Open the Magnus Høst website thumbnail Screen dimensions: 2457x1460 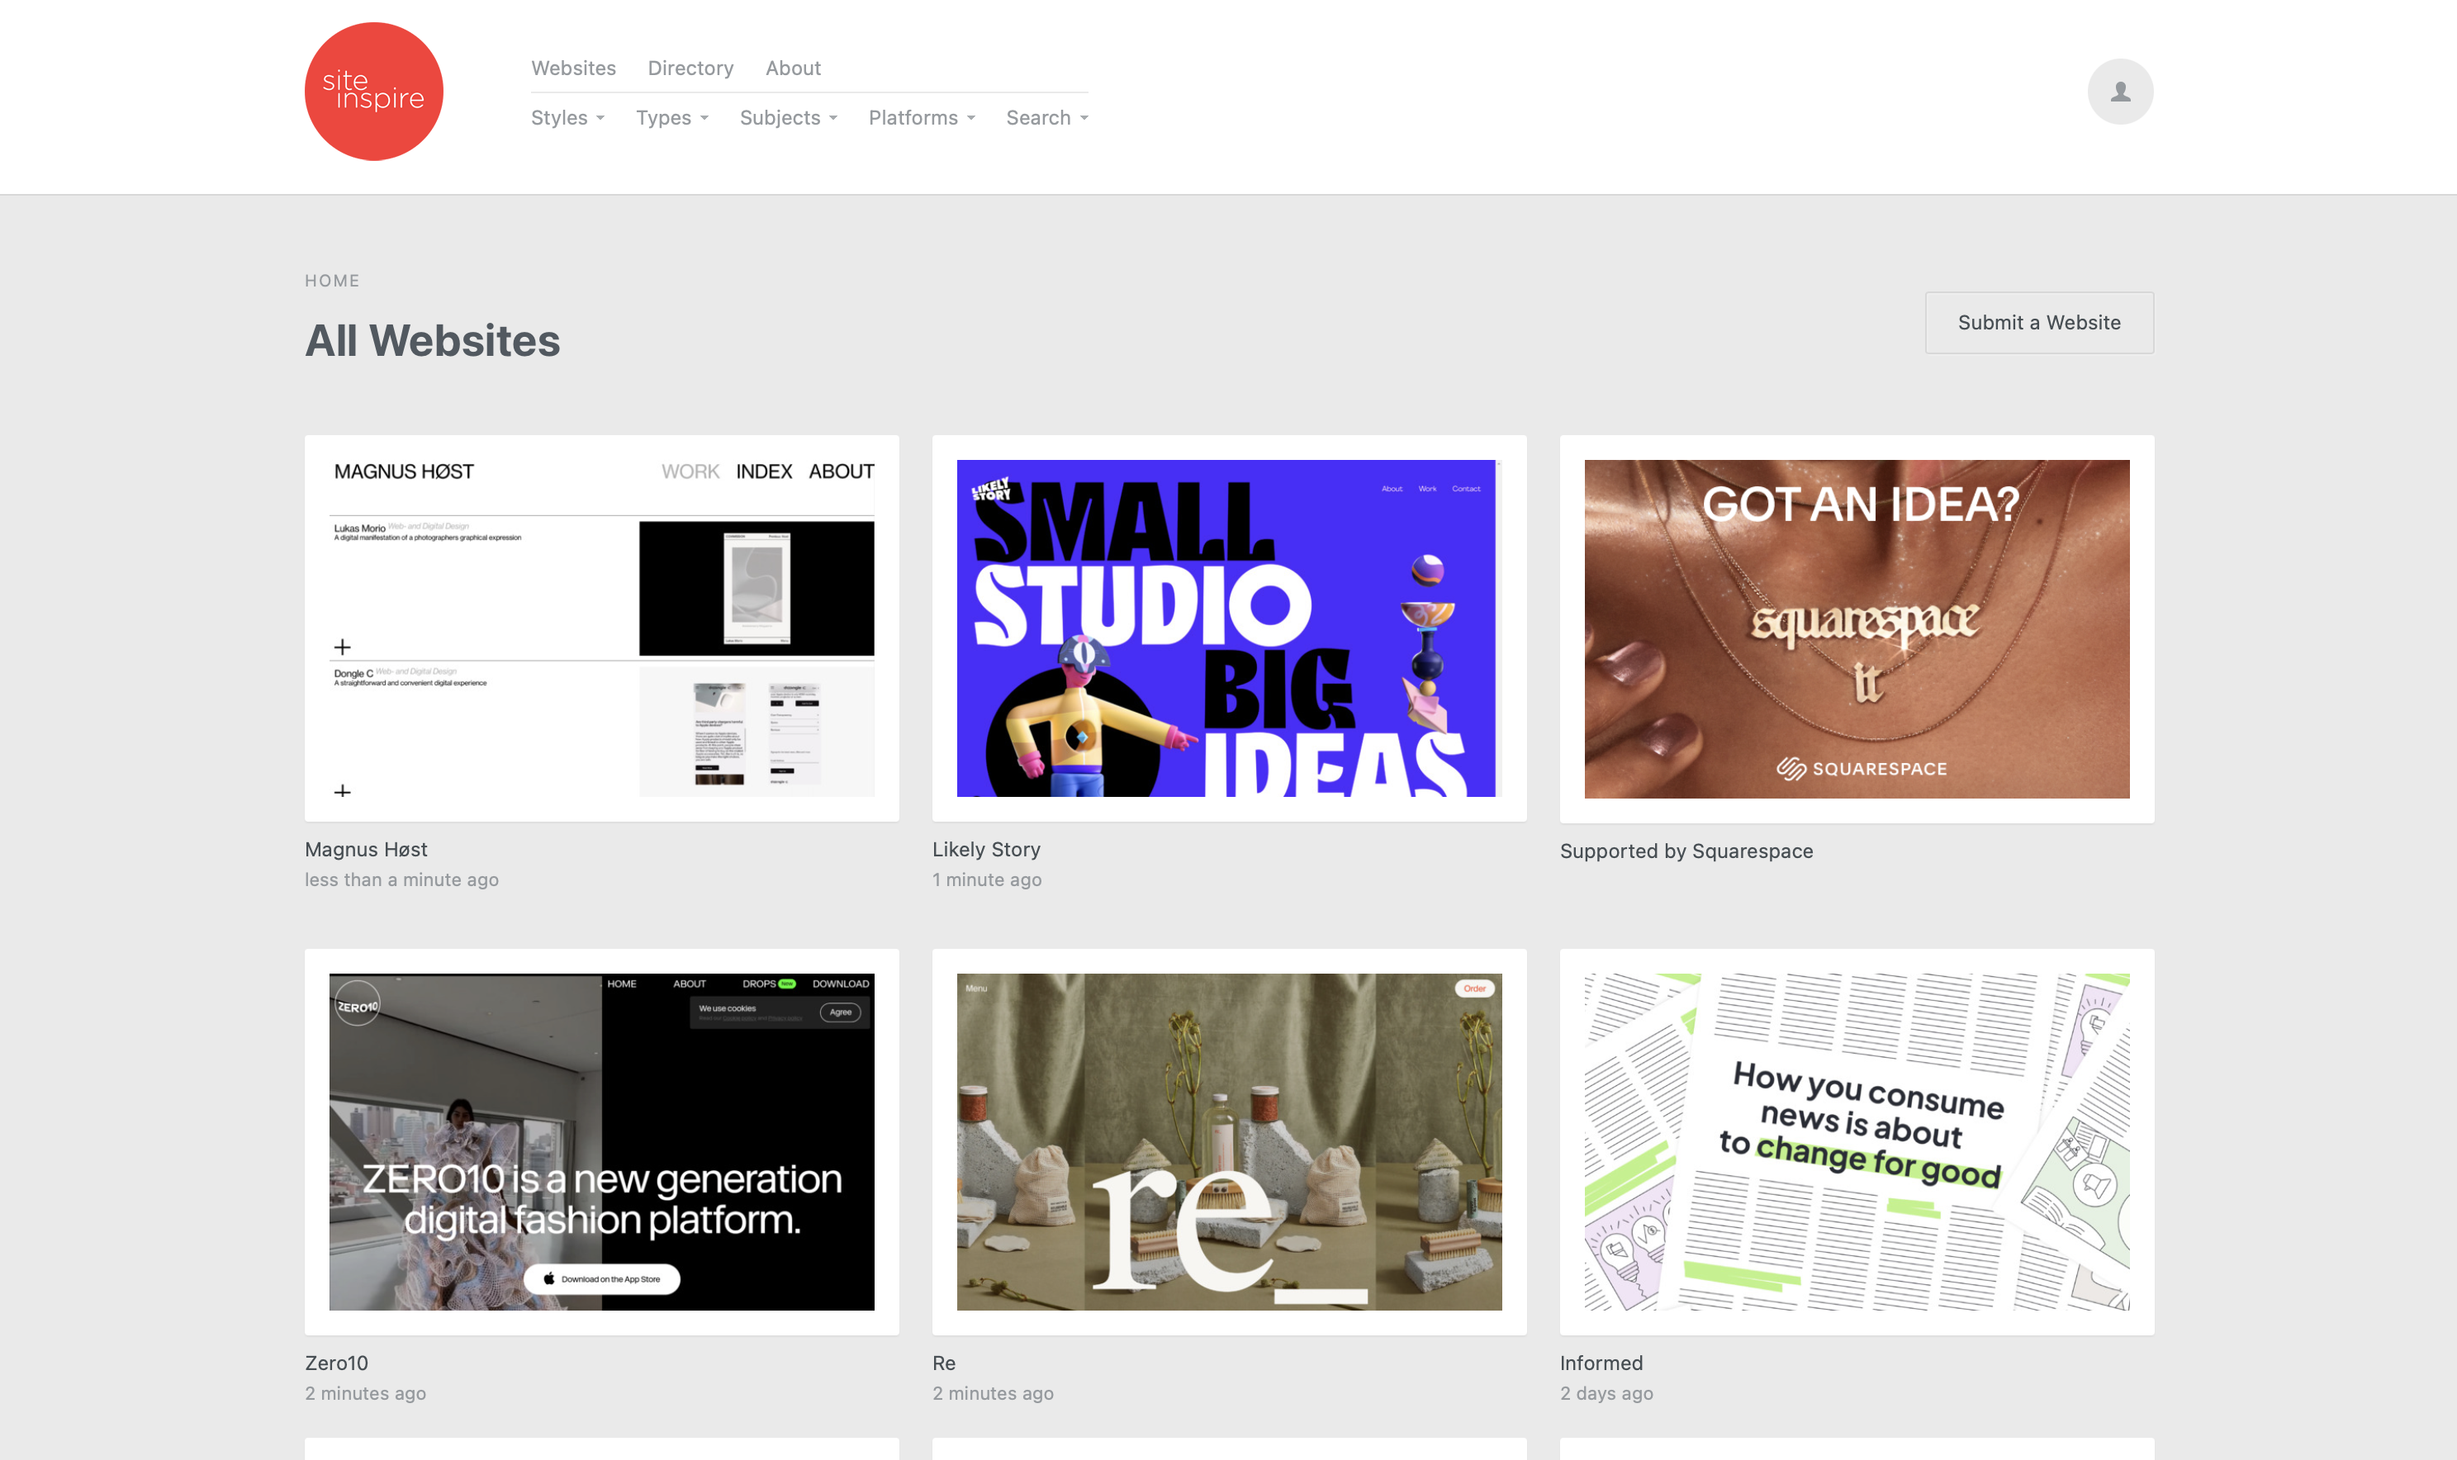601,628
